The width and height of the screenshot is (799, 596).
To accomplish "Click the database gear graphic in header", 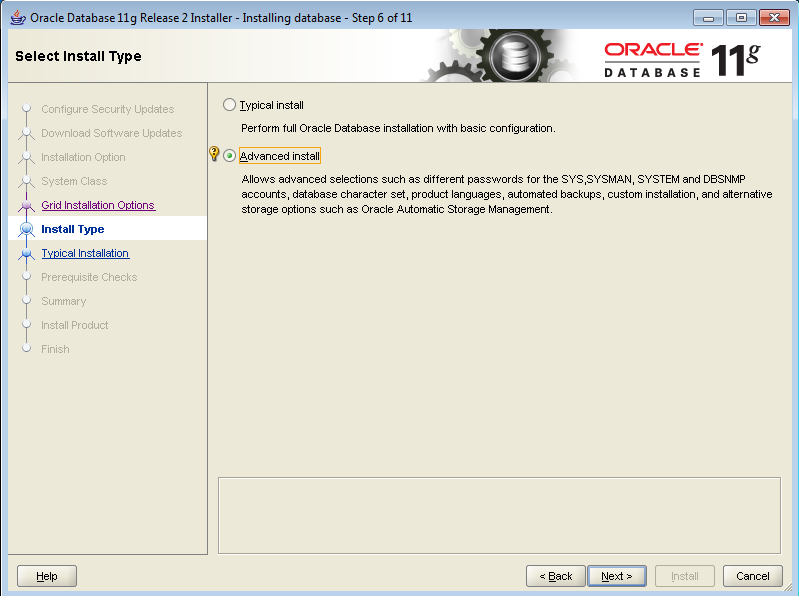I will click(x=516, y=56).
